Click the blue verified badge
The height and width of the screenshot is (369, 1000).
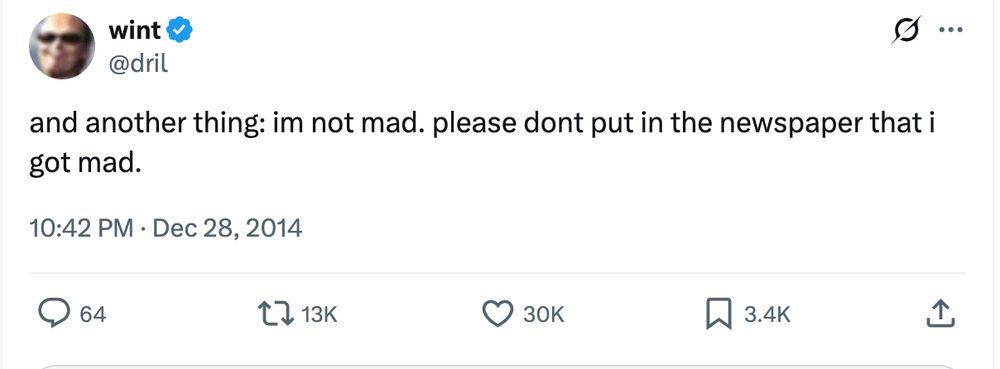pos(179,30)
